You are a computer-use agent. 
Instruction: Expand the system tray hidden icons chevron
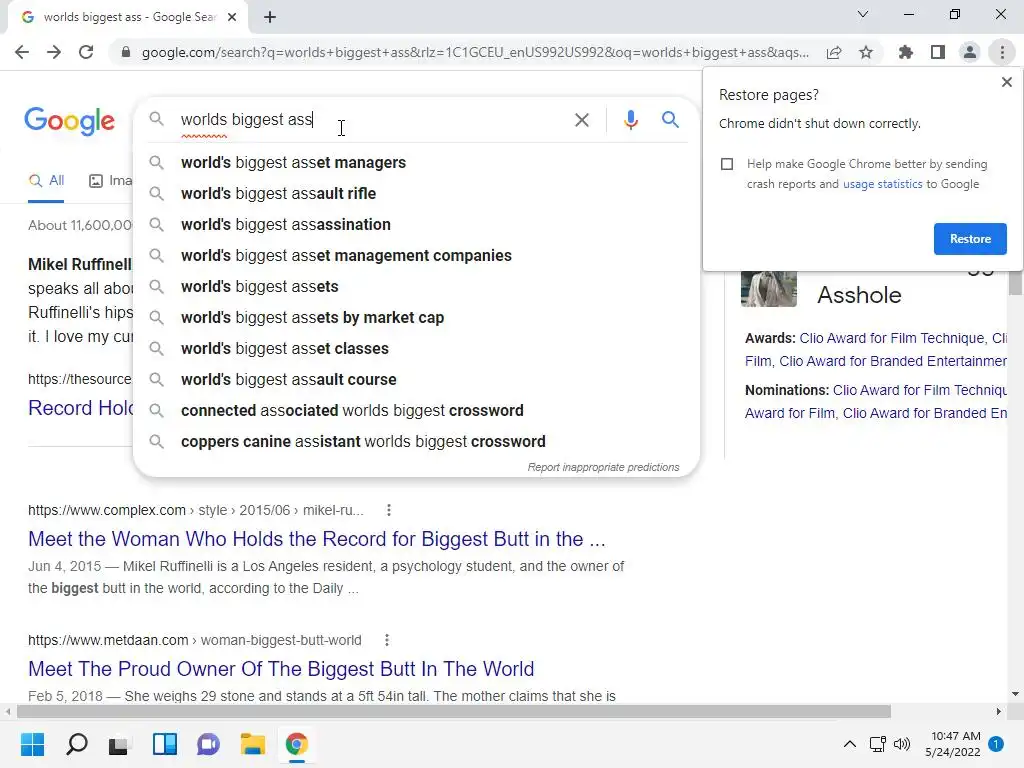[x=850, y=744]
